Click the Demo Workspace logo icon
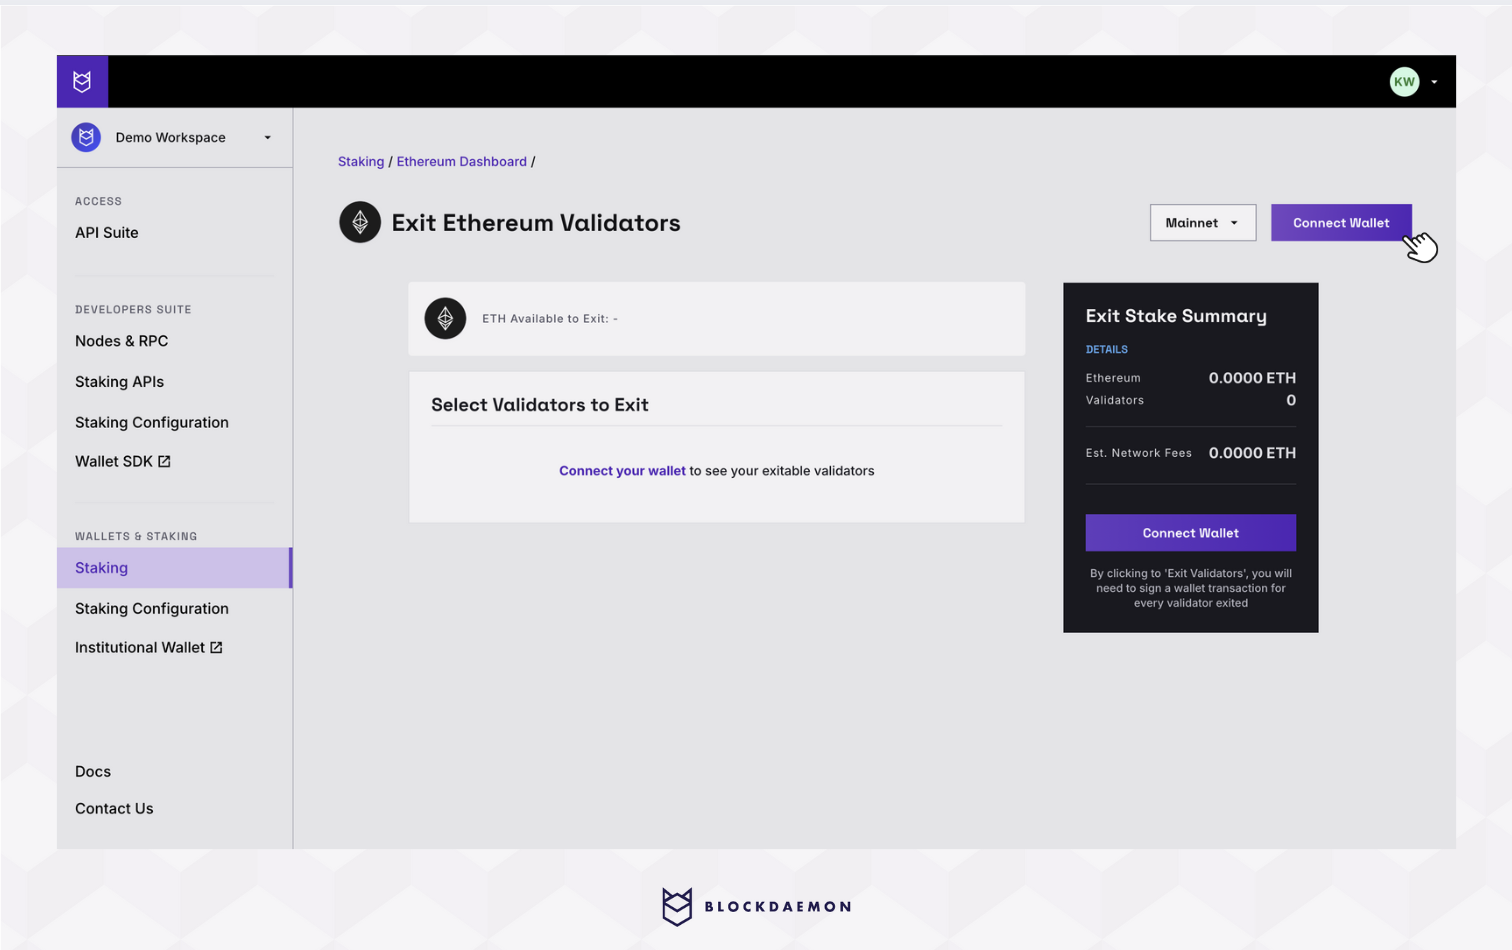The width and height of the screenshot is (1512, 950). [86, 137]
